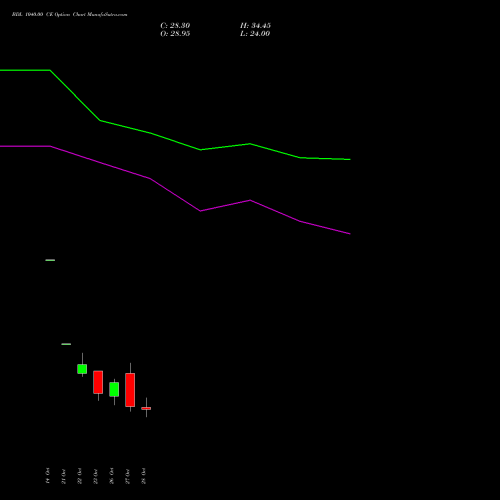The height and width of the screenshot is (500, 500).
Task: Click the close price value C: 28.30
Action: pos(175,26)
